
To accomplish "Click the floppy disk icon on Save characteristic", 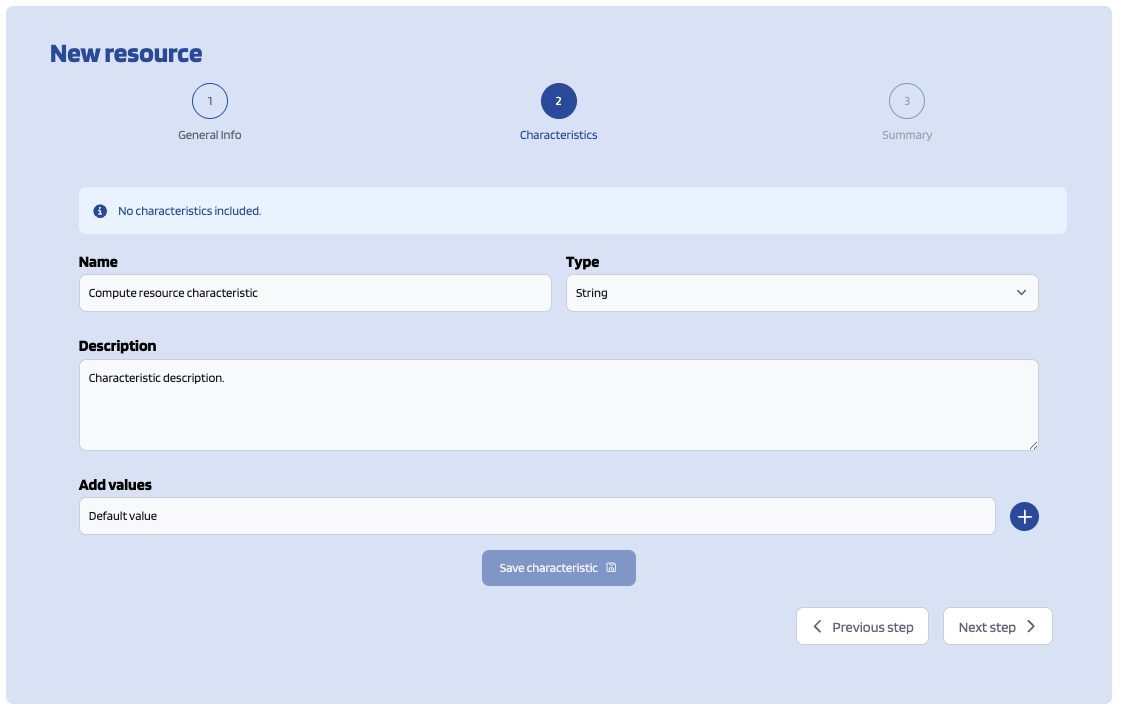I will pos(611,568).
